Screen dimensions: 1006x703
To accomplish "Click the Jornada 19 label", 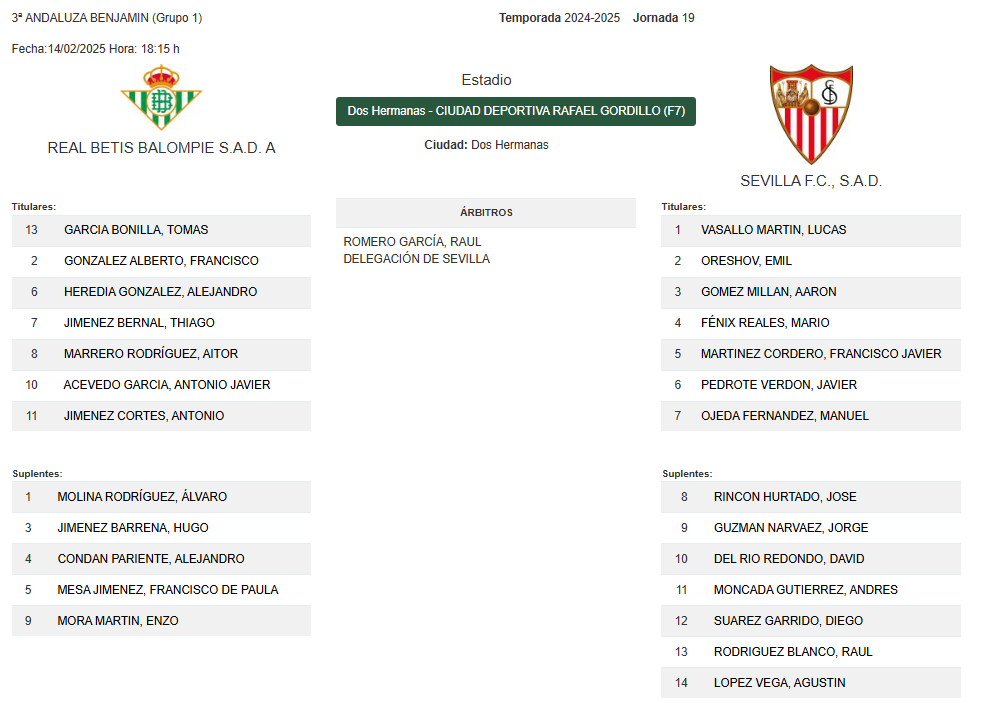I will pyautogui.click(x=663, y=18).
